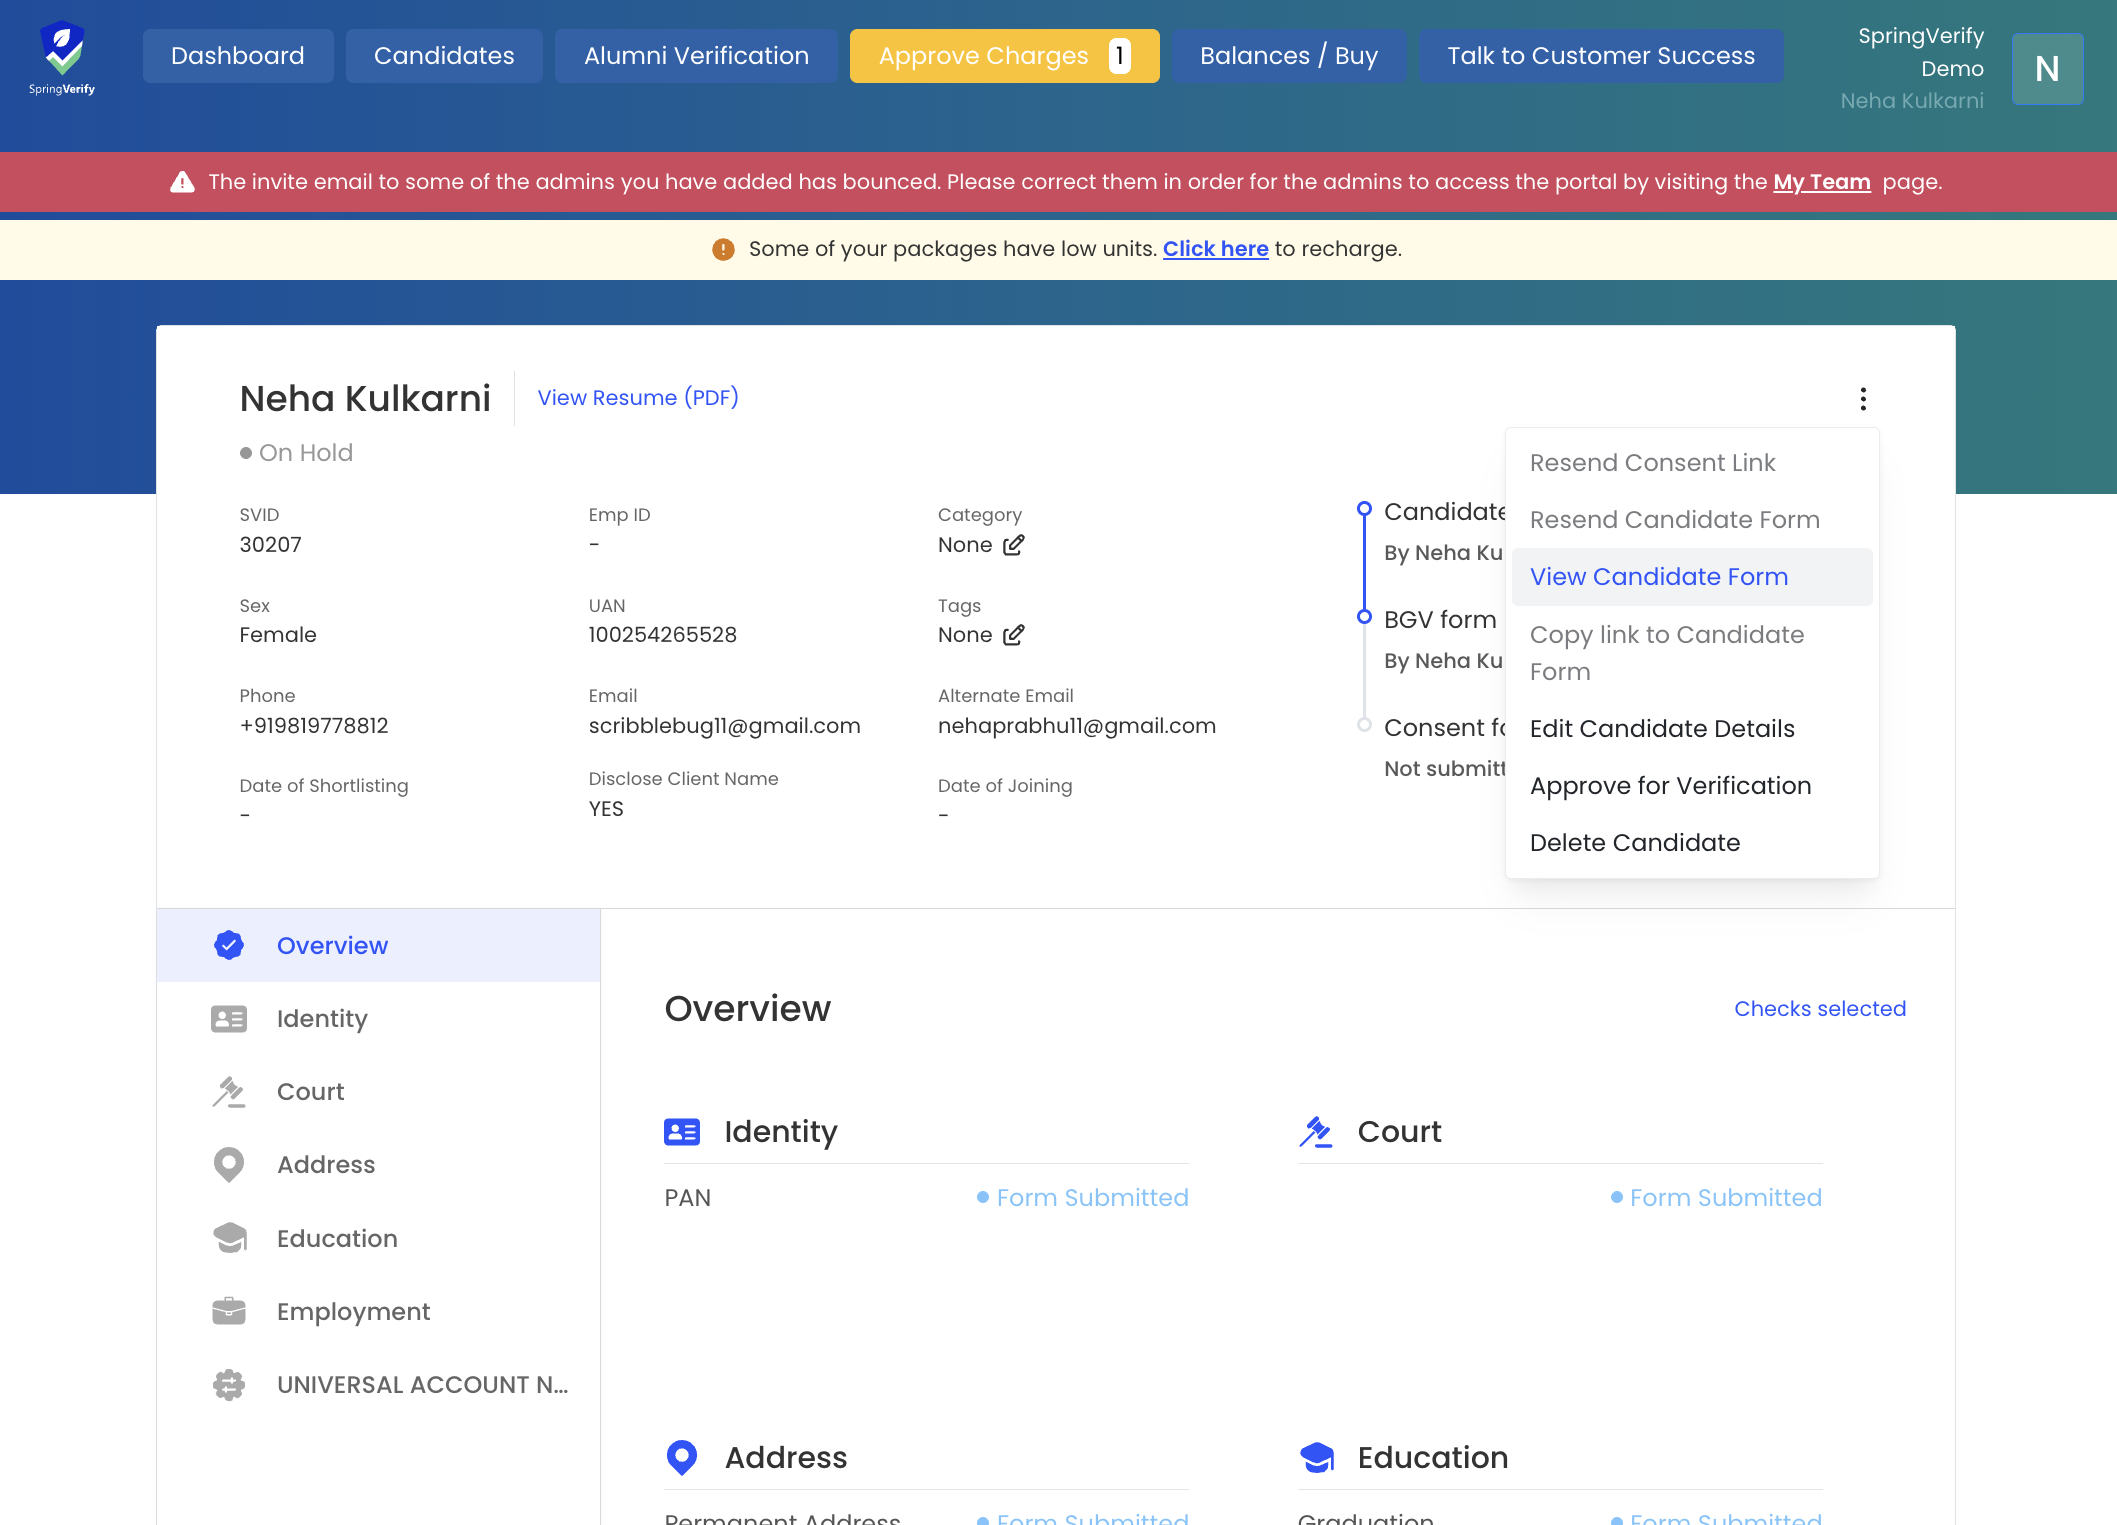Open the user avatar N menu
Image resolution: width=2117 pixels, height=1525 pixels.
[2046, 69]
